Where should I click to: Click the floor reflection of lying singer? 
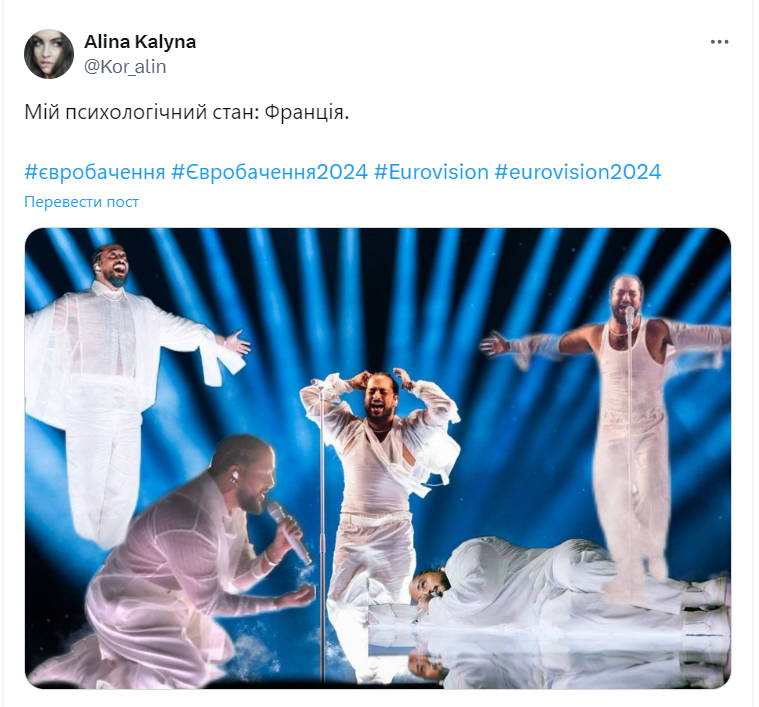[566, 663]
